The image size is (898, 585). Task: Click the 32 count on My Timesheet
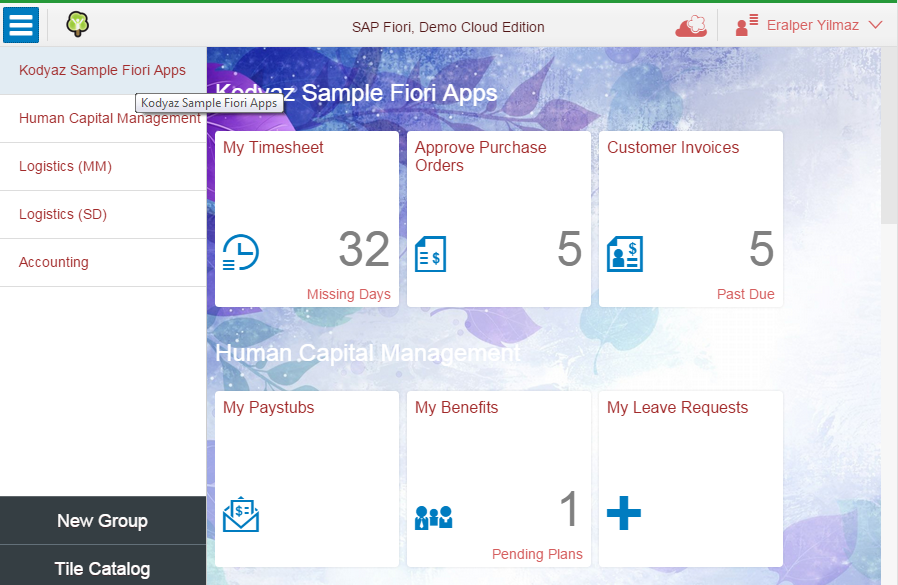(364, 249)
